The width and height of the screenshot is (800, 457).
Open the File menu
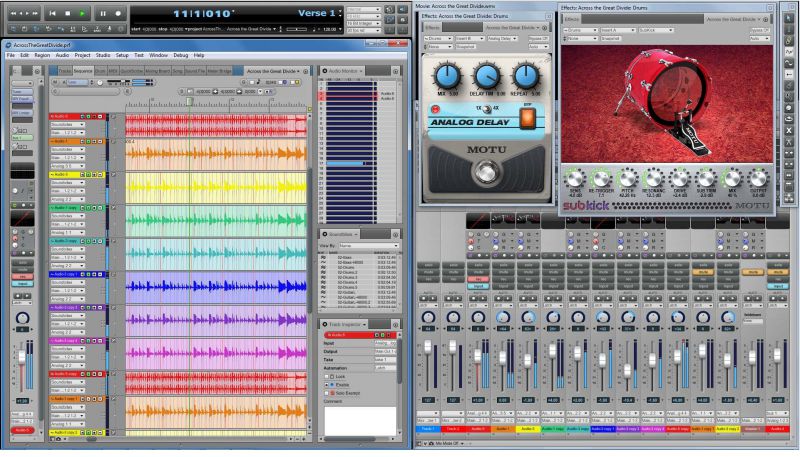10,55
